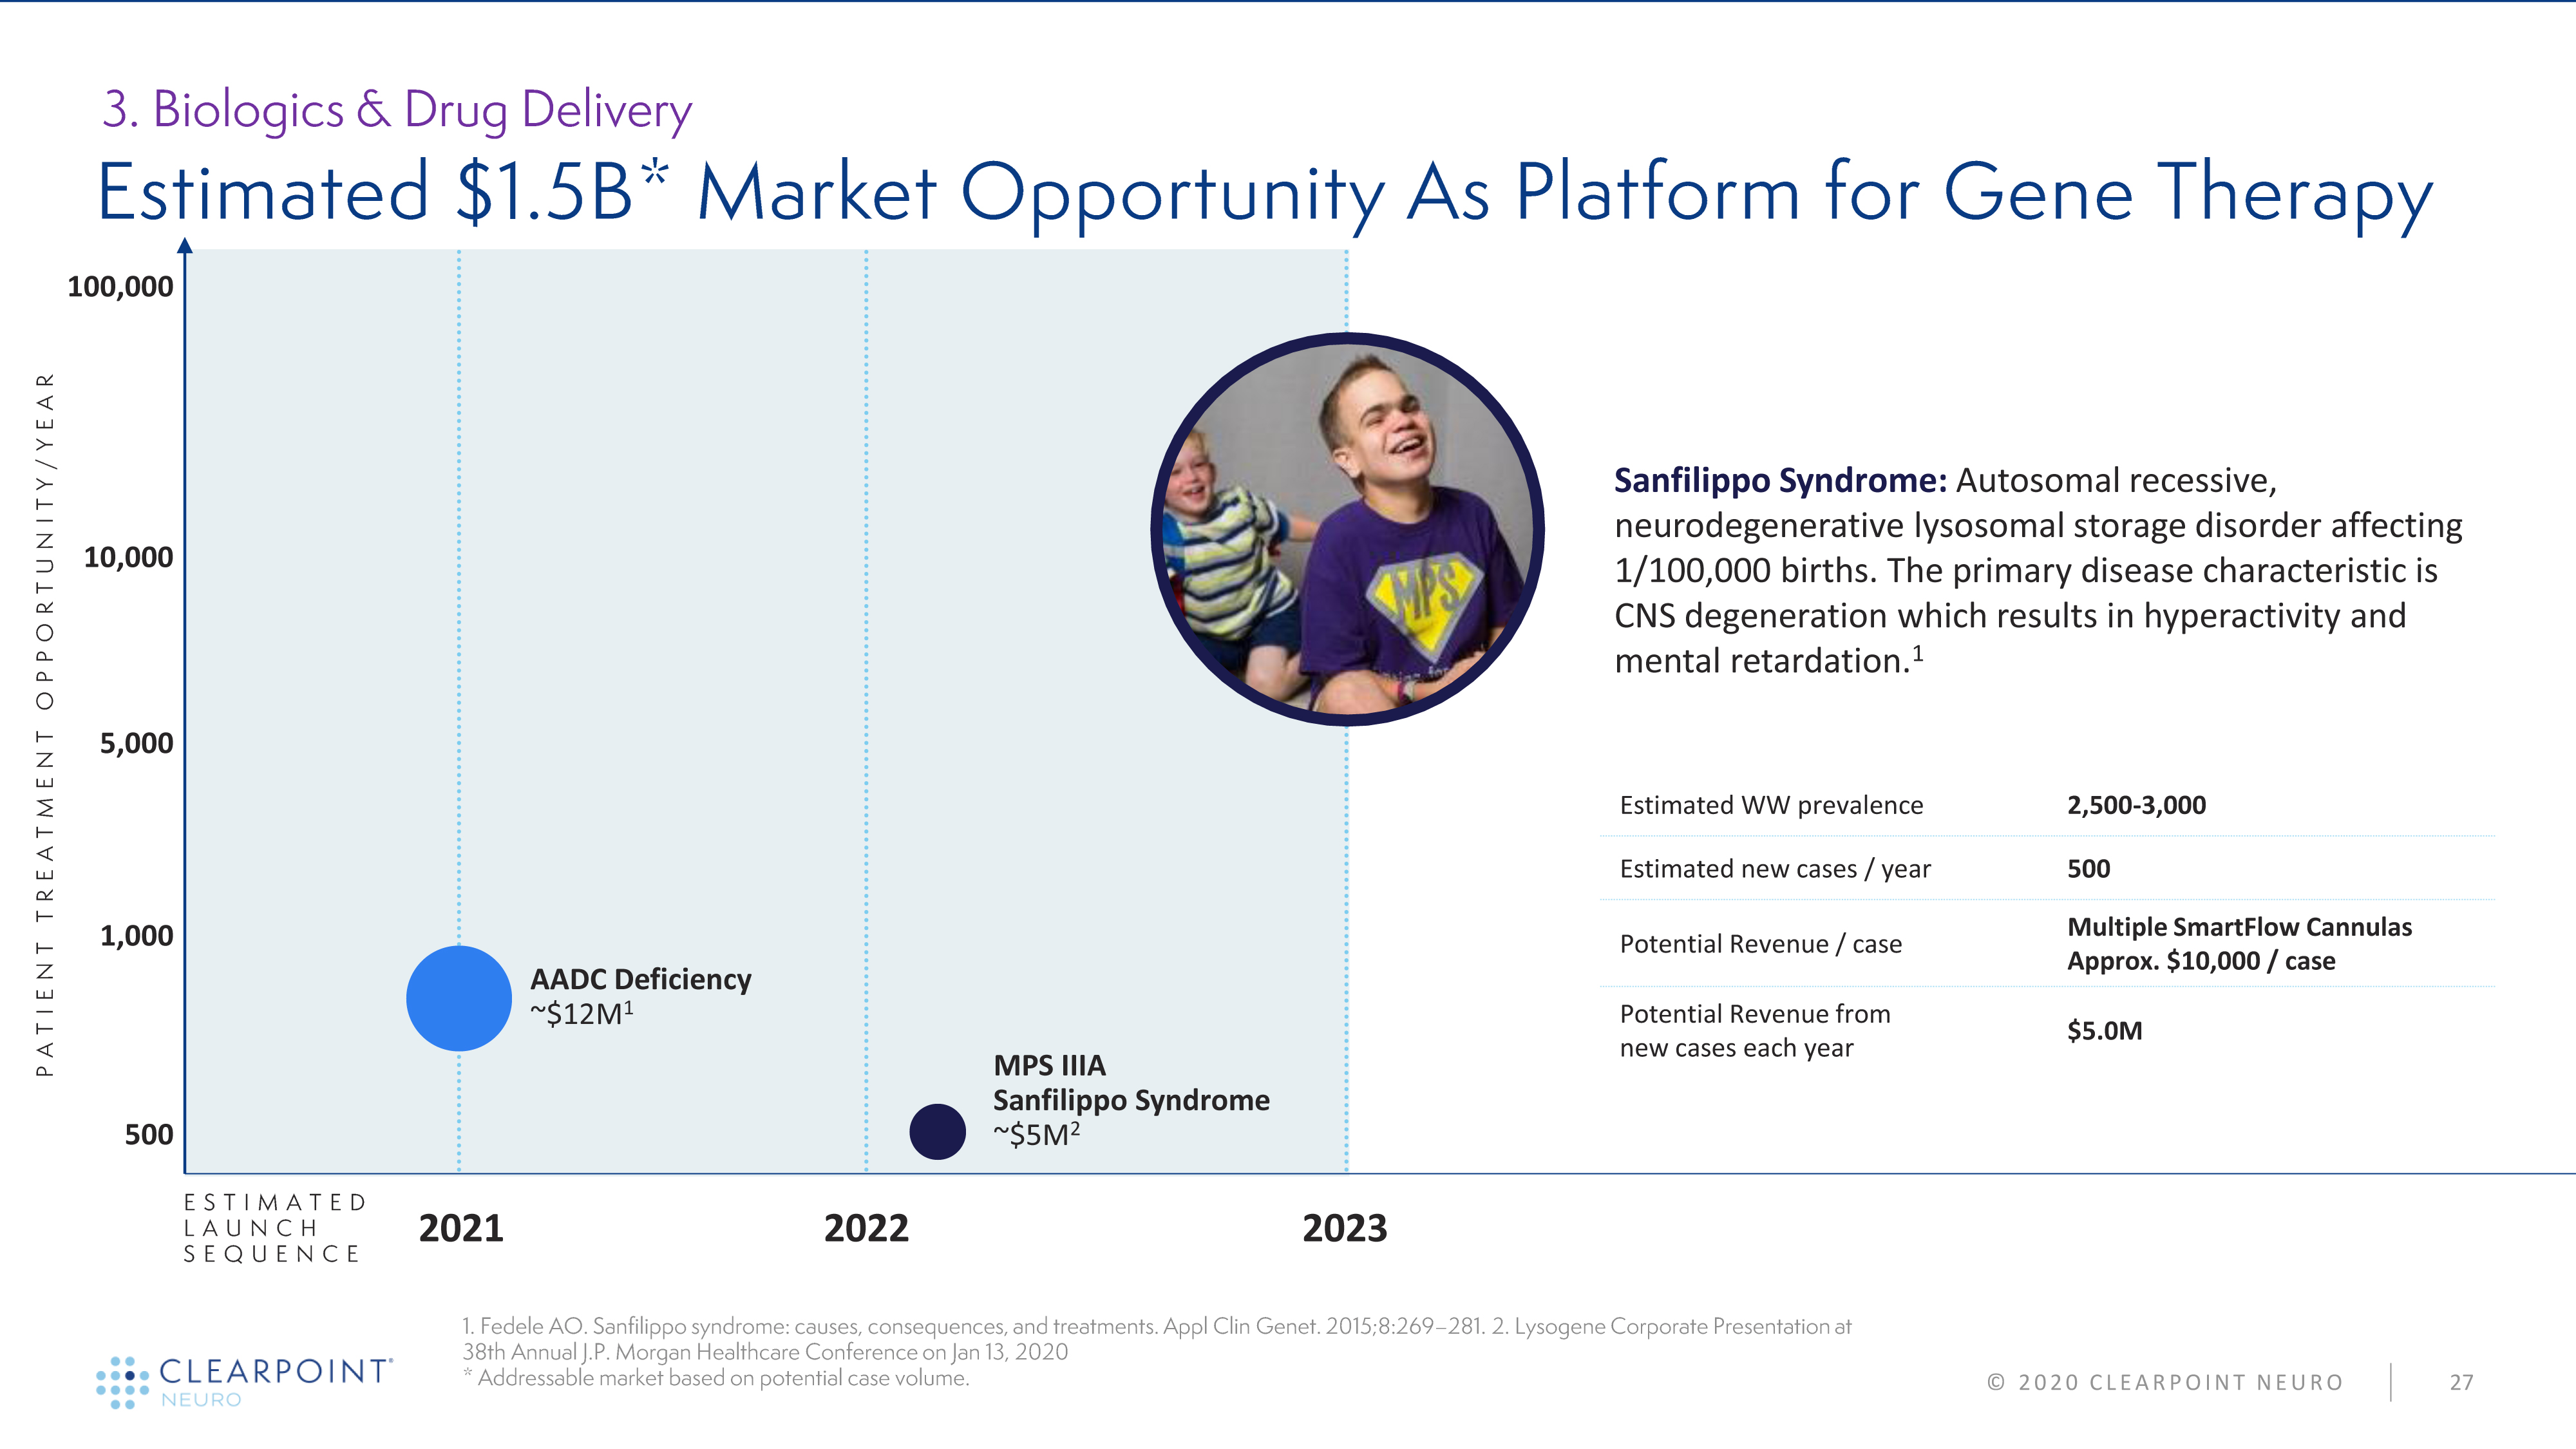Click the AADC Deficiency label text
Viewport: 2576px width, 1449px height.
pyautogui.click(x=640, y=979)
